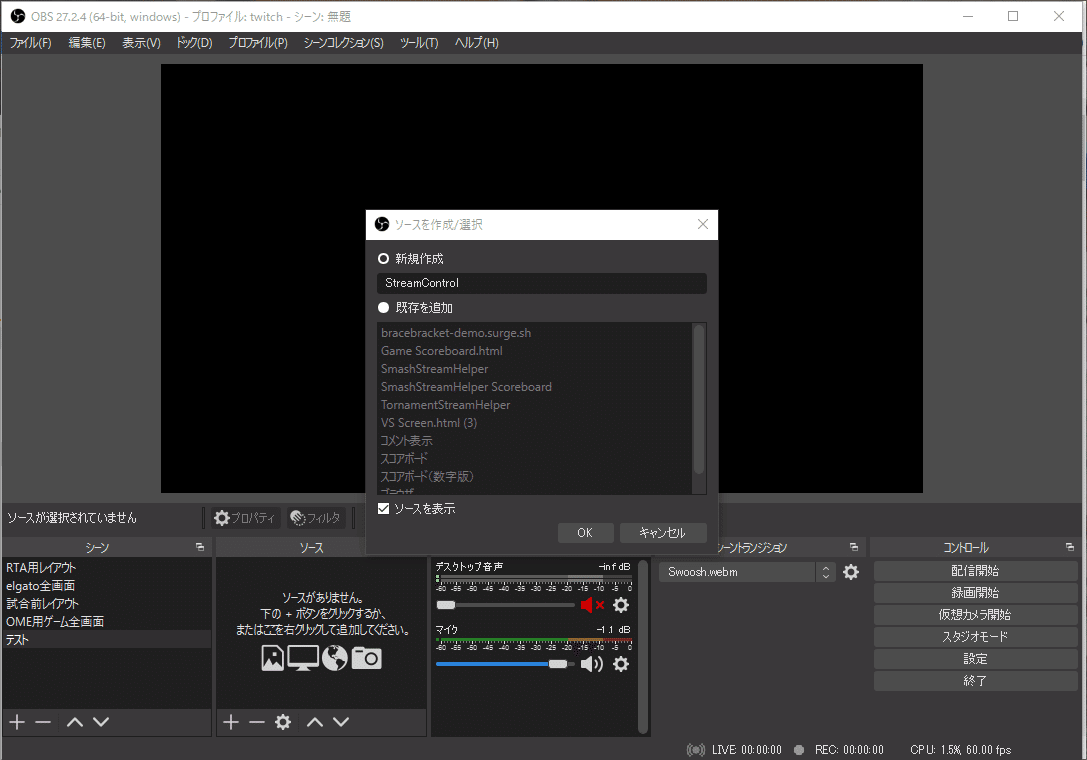Select 既存を追加 radio button
1087x760 pixels.
pyautogui.click(x=383, y=307)
